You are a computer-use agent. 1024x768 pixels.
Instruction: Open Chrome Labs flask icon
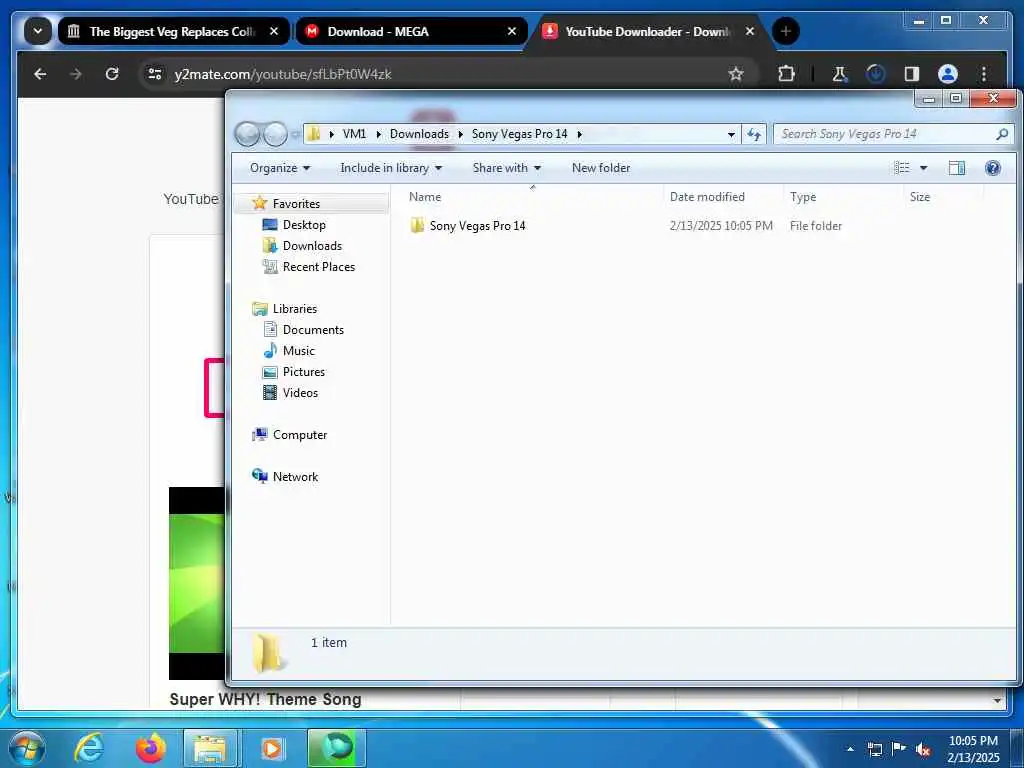[x=840, y=74]
